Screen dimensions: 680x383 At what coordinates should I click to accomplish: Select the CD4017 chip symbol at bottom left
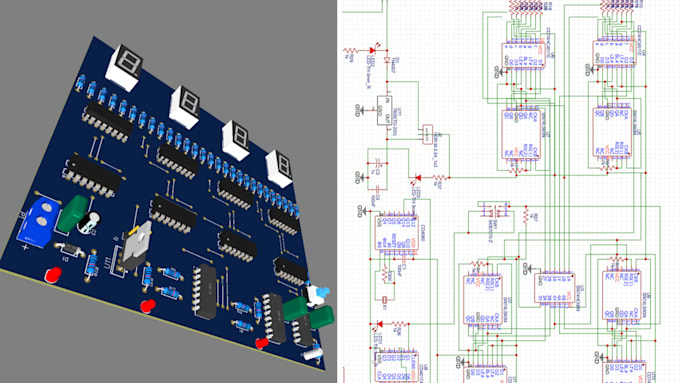(x=396, y=367)
